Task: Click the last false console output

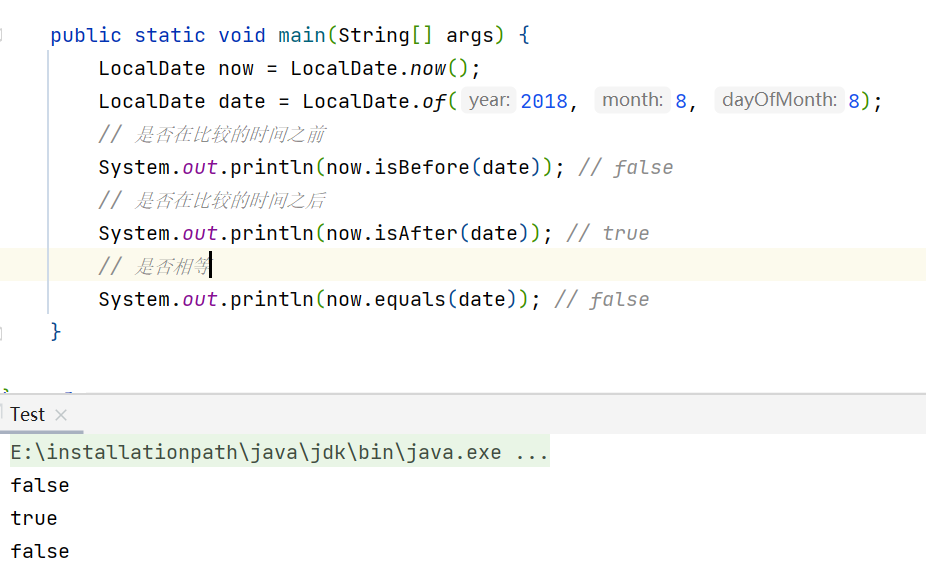Action: (40, 552)
